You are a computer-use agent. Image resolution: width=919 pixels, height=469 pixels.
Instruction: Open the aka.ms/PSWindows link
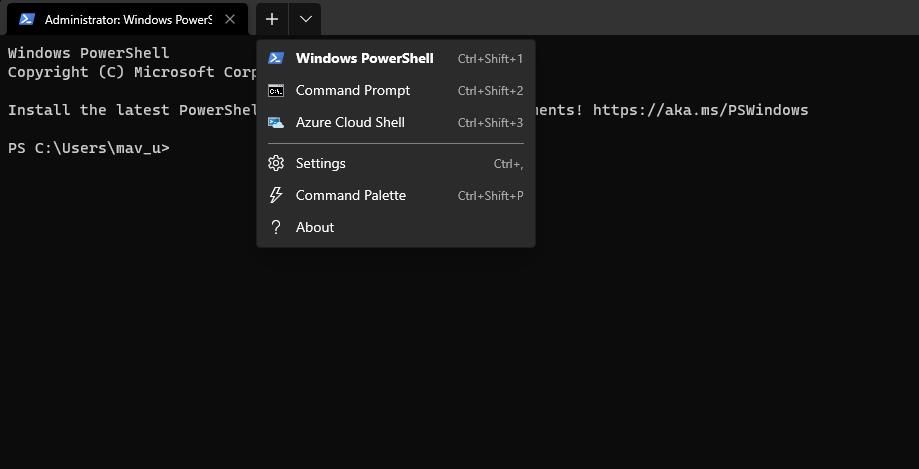pyautogui.click(x=700, y=110)
